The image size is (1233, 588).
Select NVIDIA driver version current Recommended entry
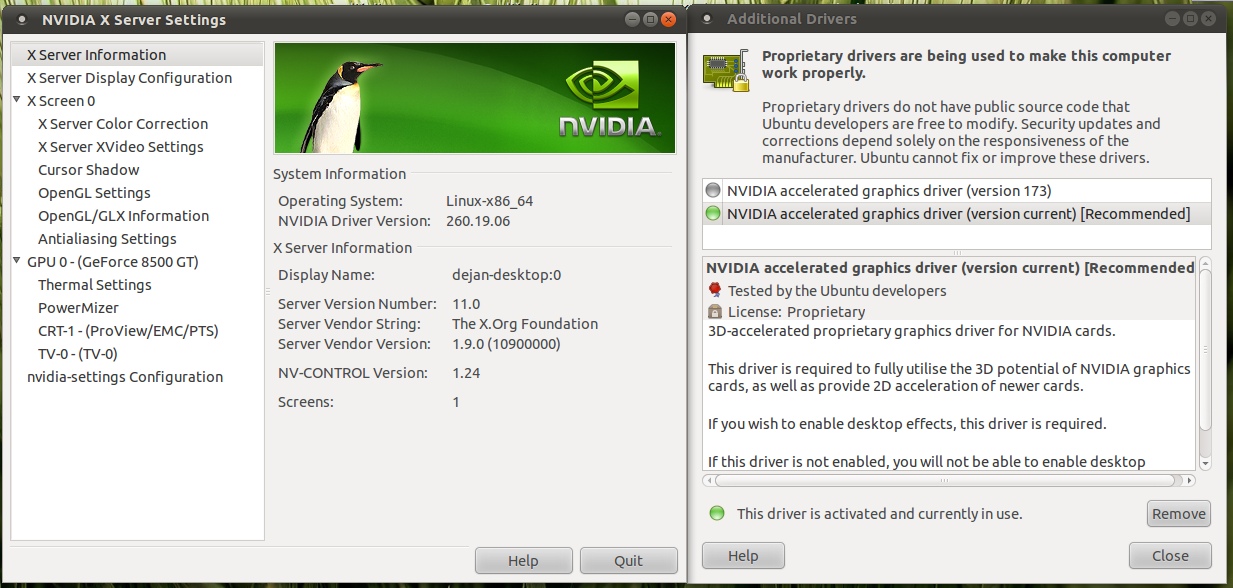[x=957, y=213]
